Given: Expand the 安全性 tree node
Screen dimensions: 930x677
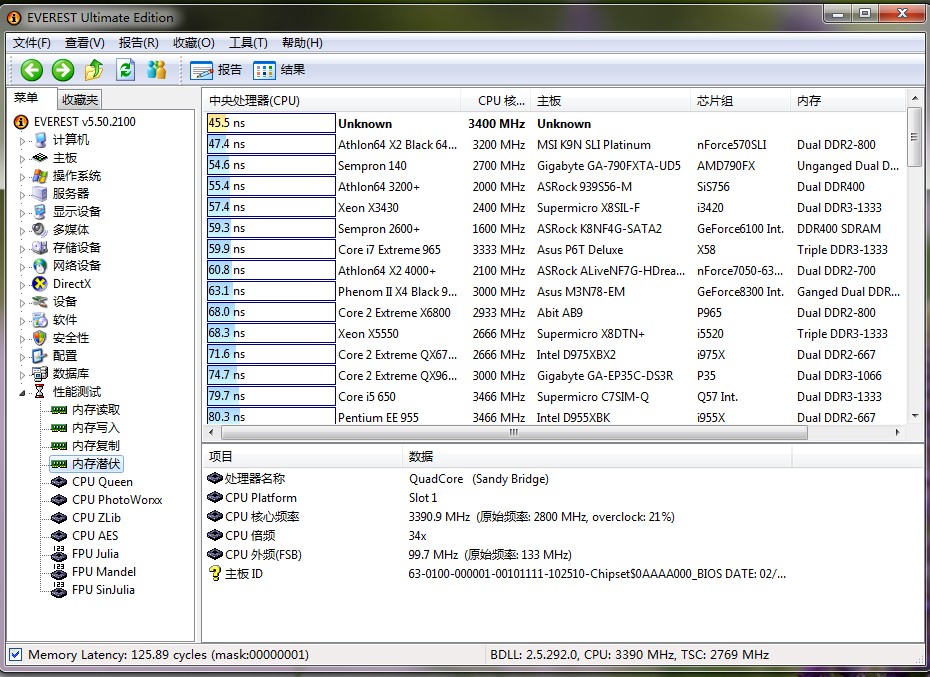Looking at the screenshot, I should [x=23, y=339].
